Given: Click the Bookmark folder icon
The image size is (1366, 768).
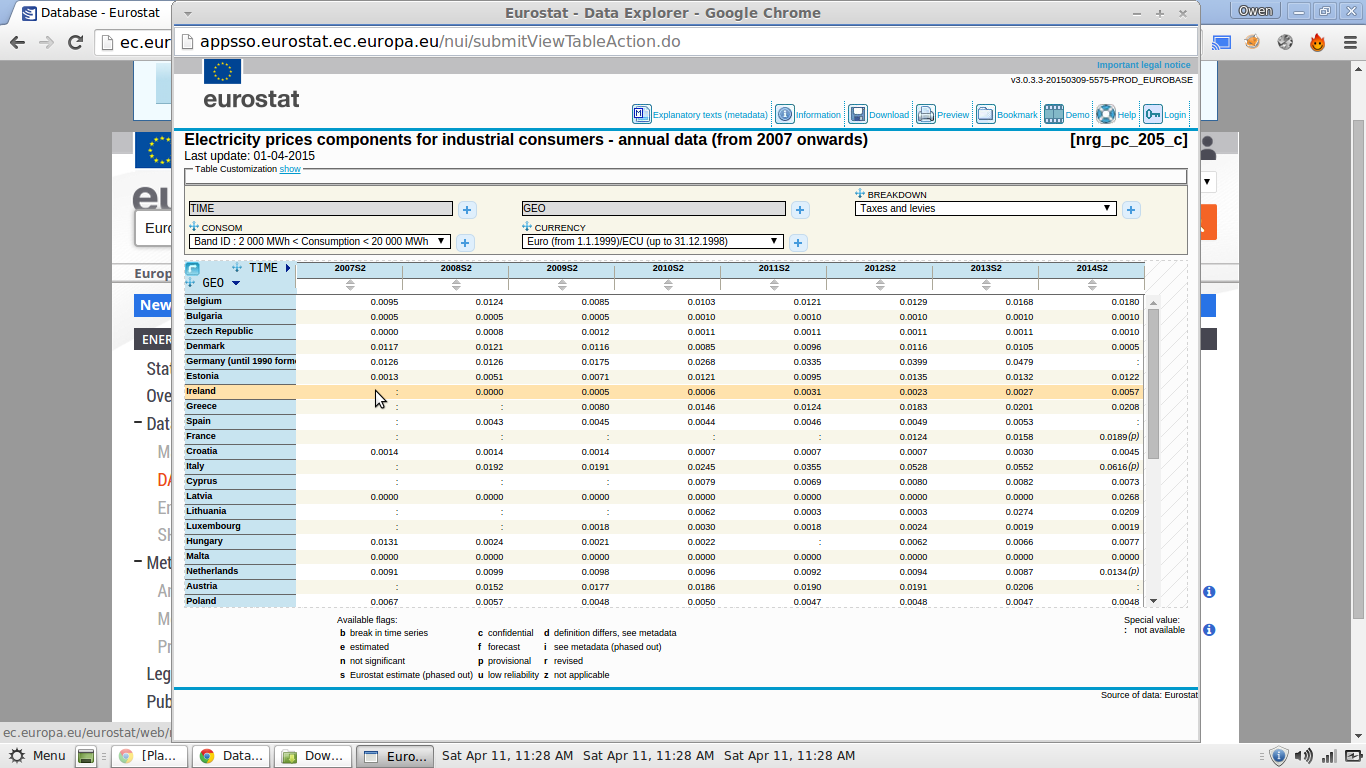Looking at the screenshot, I should [985, 114].
